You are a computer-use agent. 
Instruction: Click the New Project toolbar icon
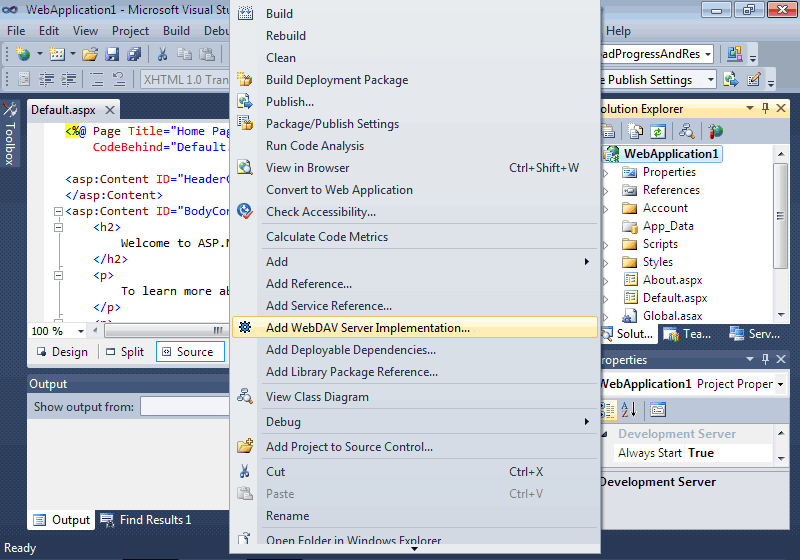click(23, 54)
